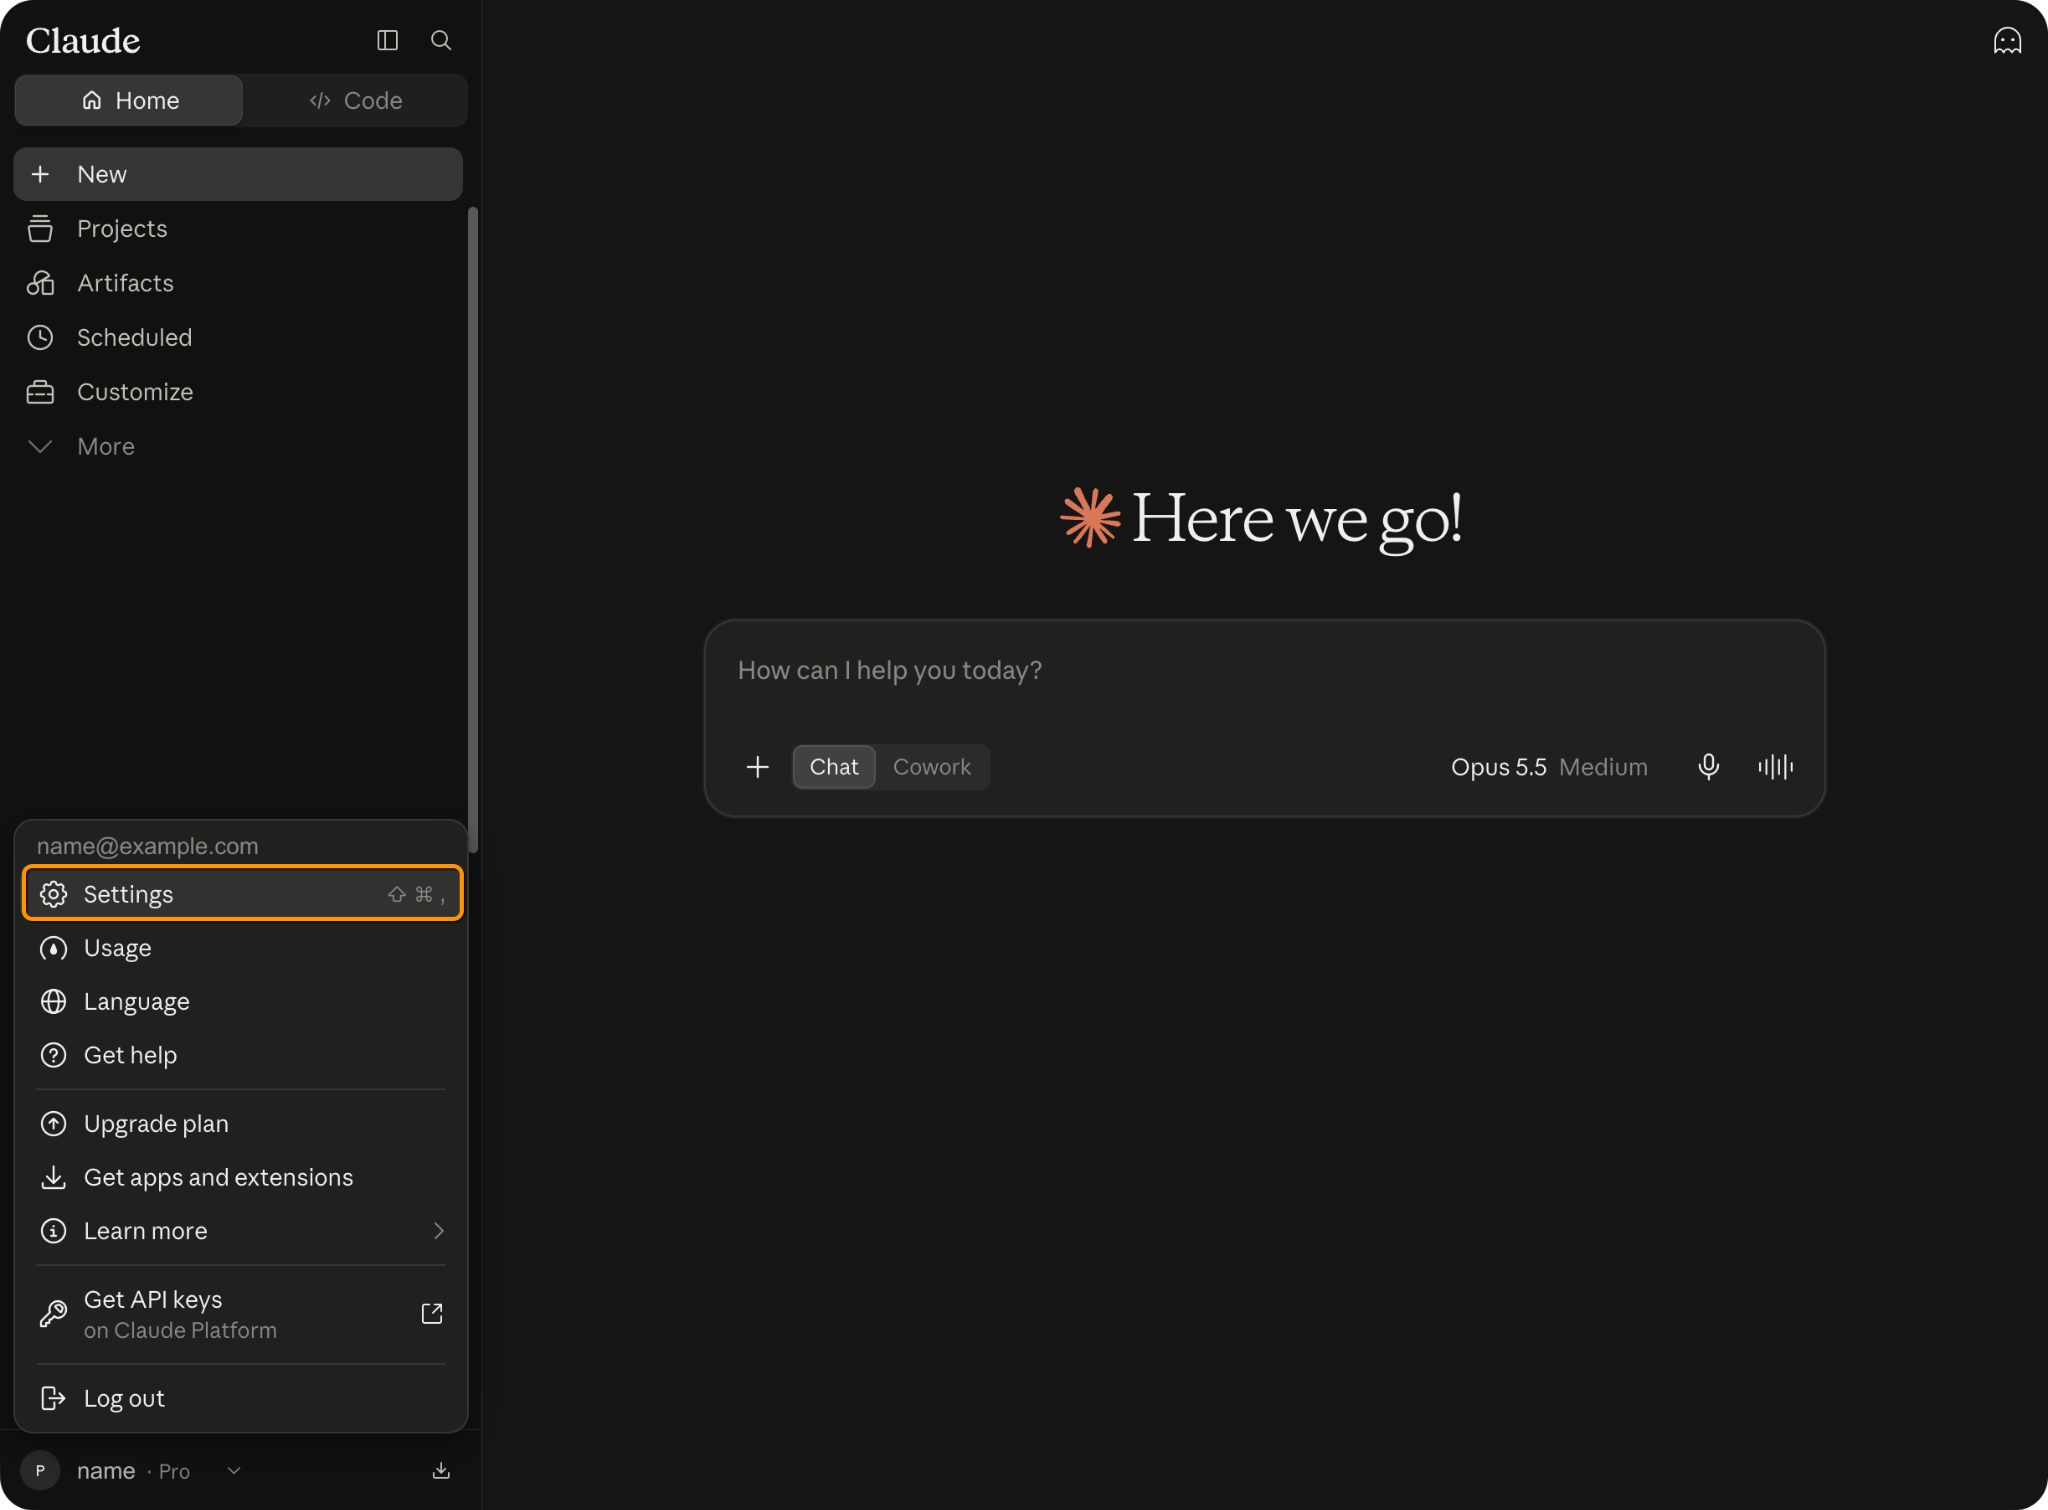Click the name@example.com email text
This screenshot has height=1510, width=2048.
(x=148, y=846)
